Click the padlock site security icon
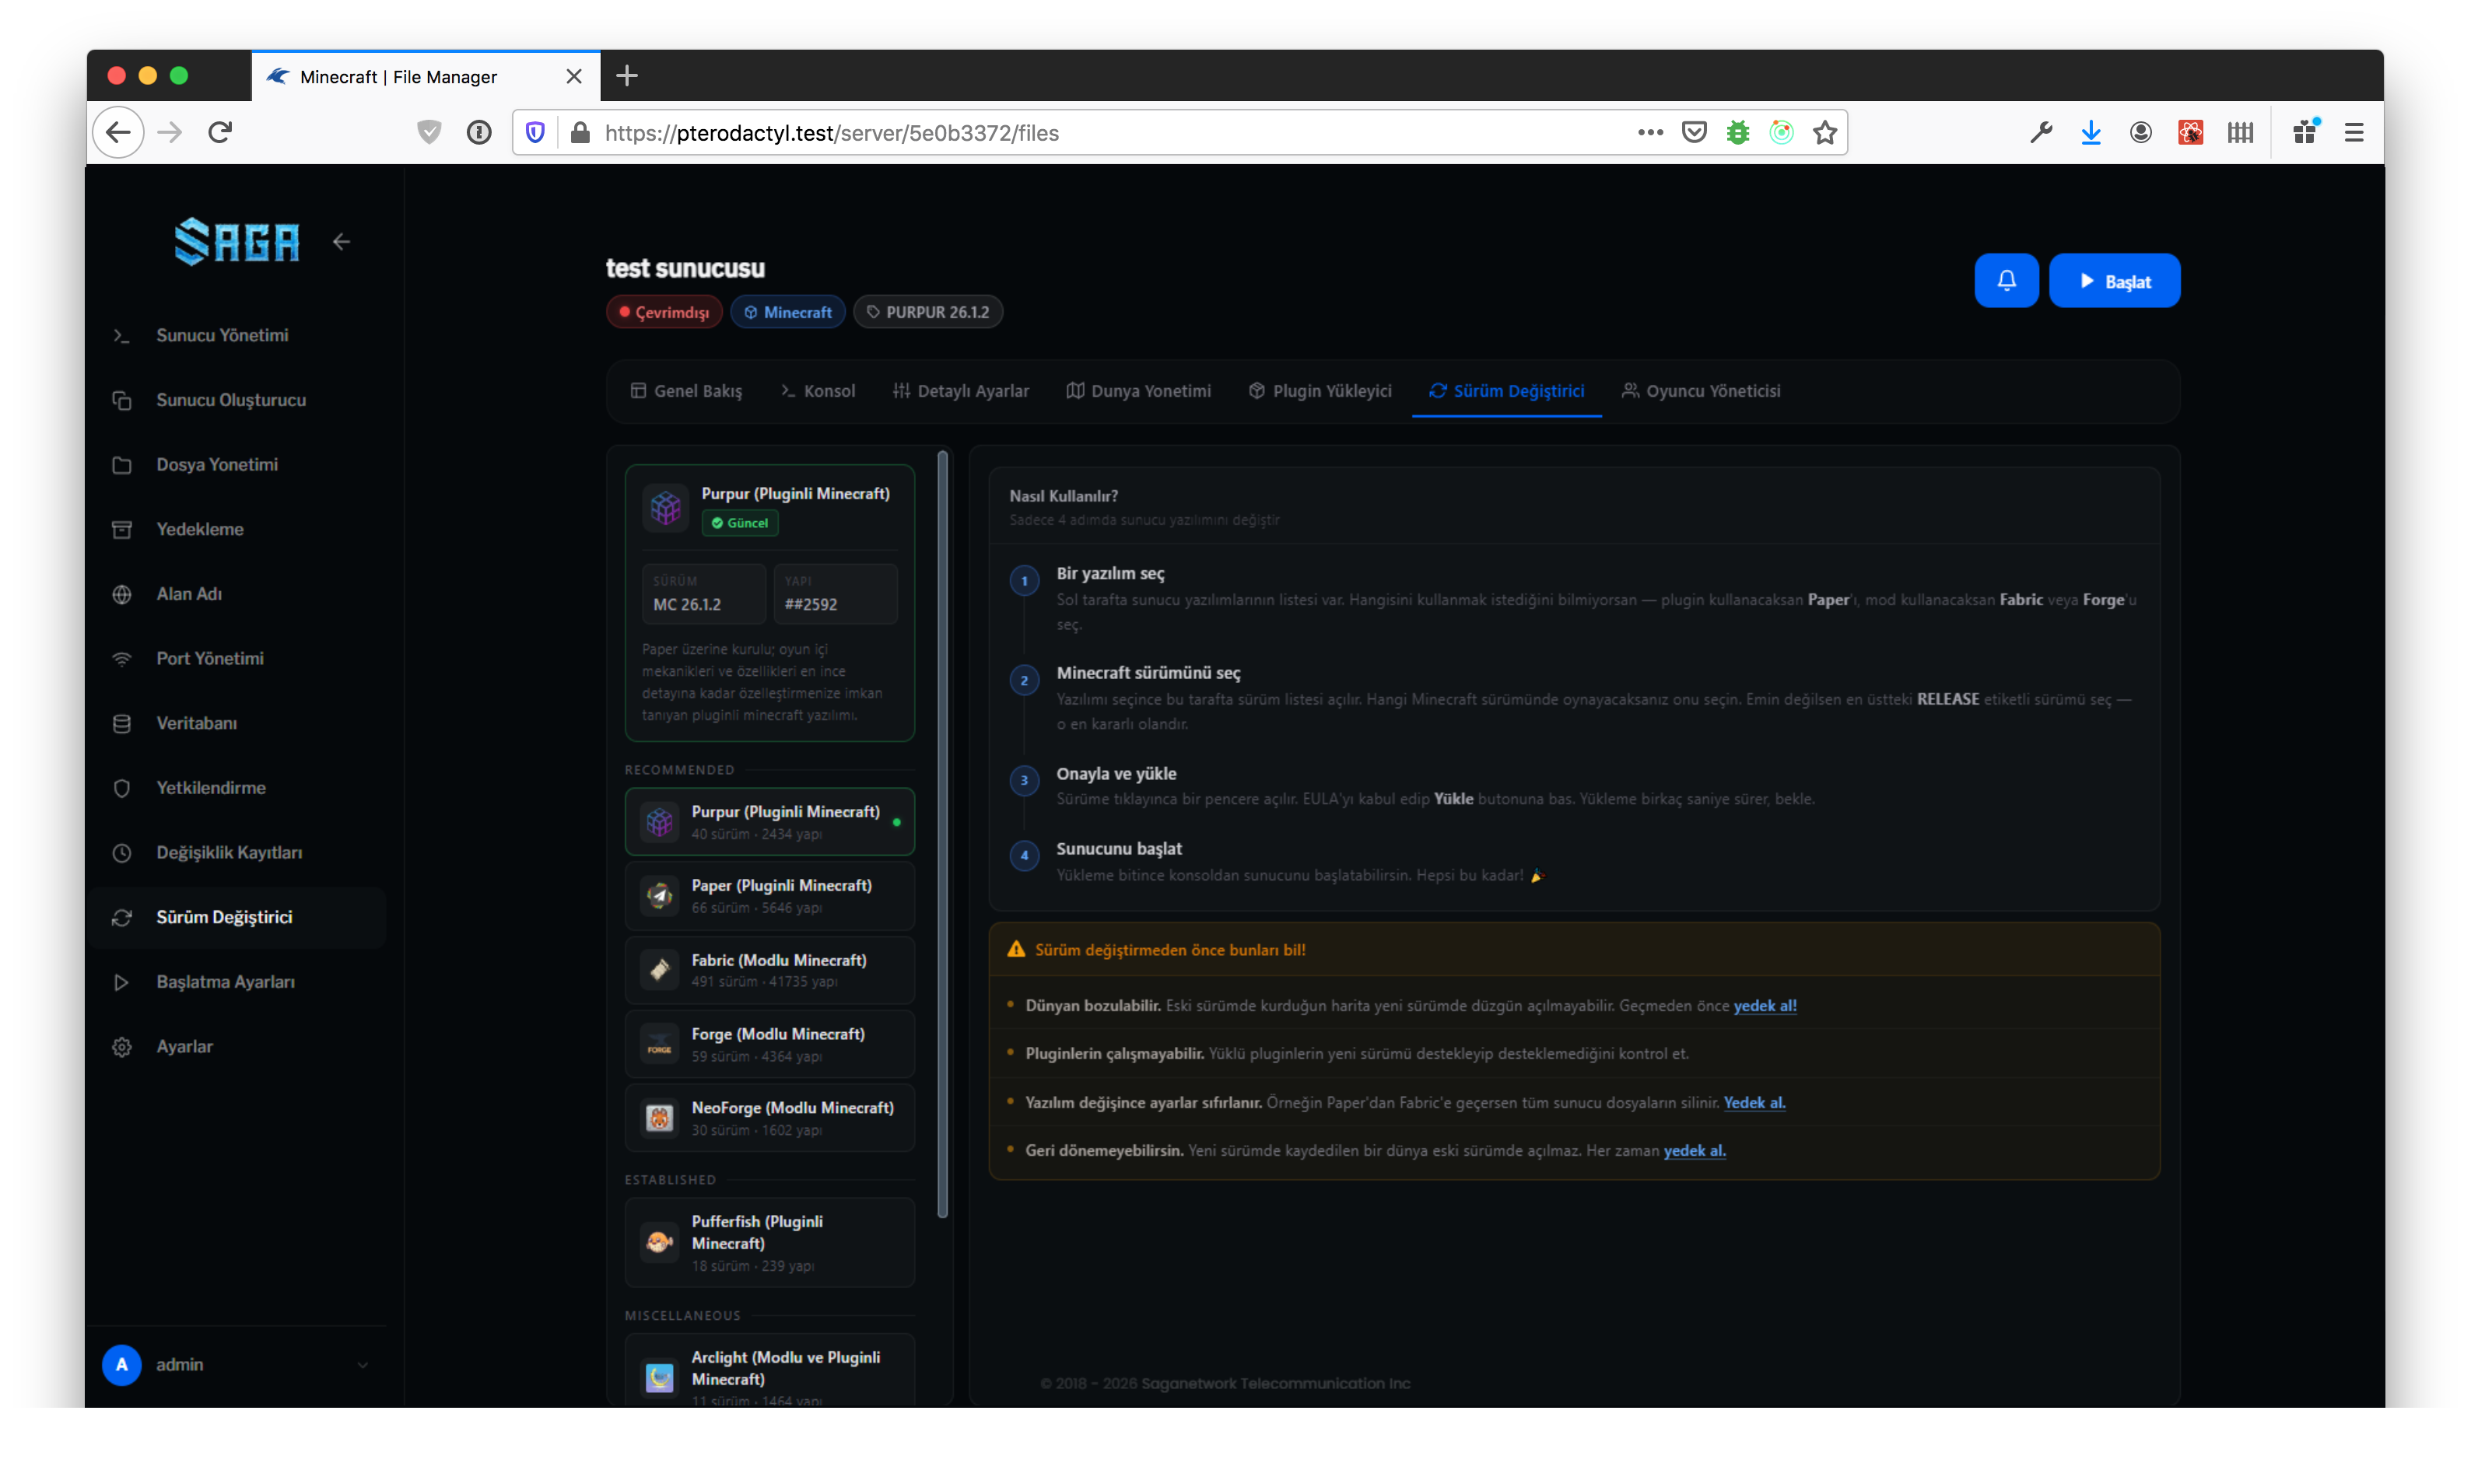Screen dimensions: 2471x1484 pos(580,133)
